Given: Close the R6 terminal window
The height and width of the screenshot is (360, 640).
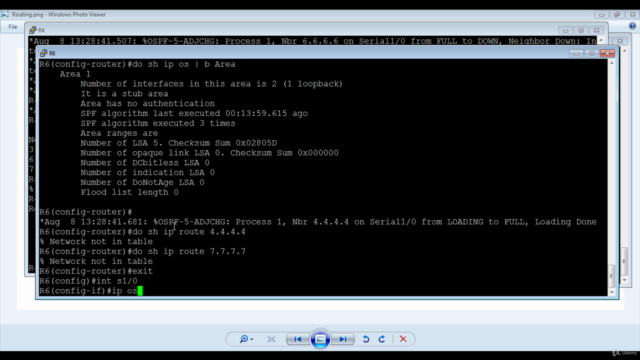Looking at the screenshot, I should click(607, 53).
